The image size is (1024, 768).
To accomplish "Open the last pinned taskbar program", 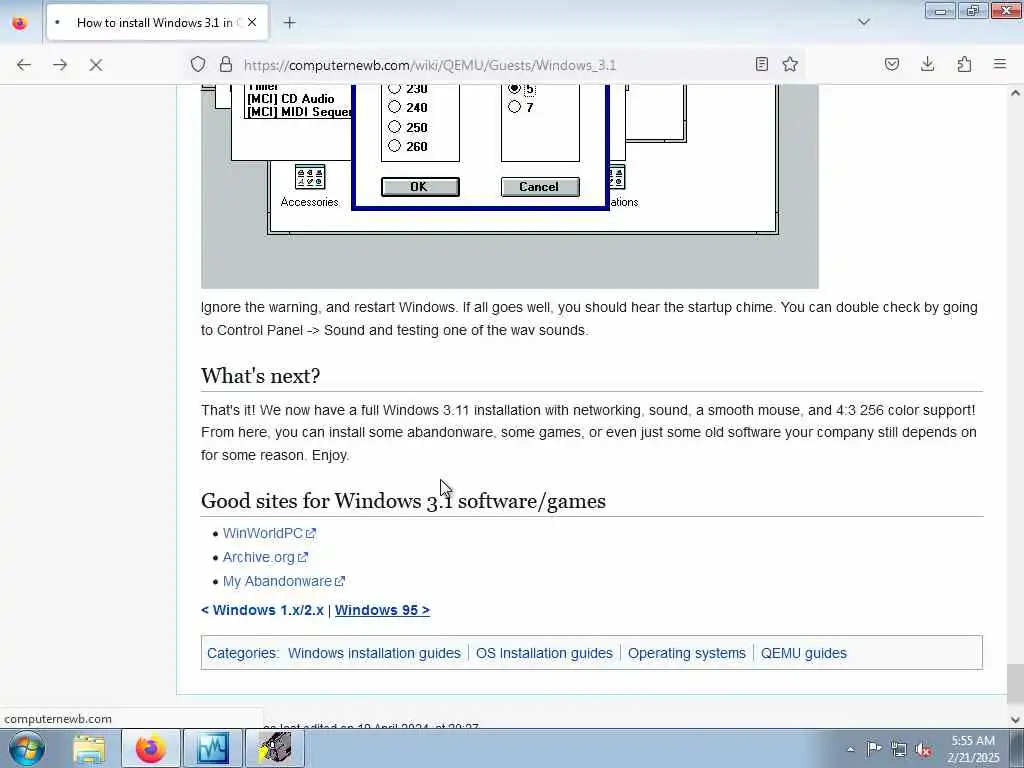I will tap(274, 748).
